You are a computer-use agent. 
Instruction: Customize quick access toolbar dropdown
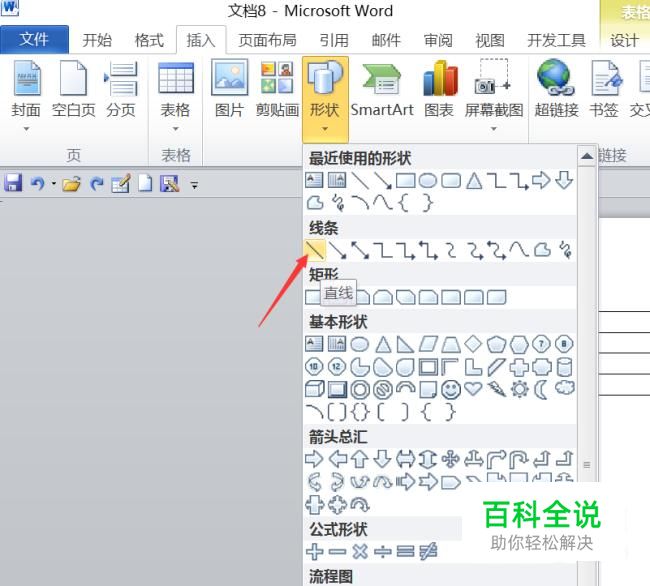(194, 184)
